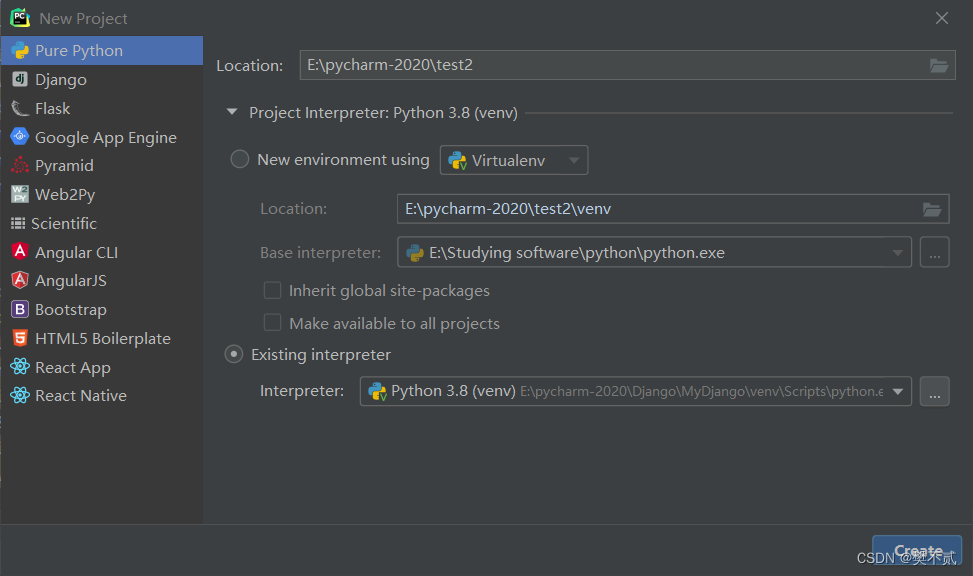Open the project Location folder browser icon
Viewport: 973px width, 576px height.
click(938, 64)
